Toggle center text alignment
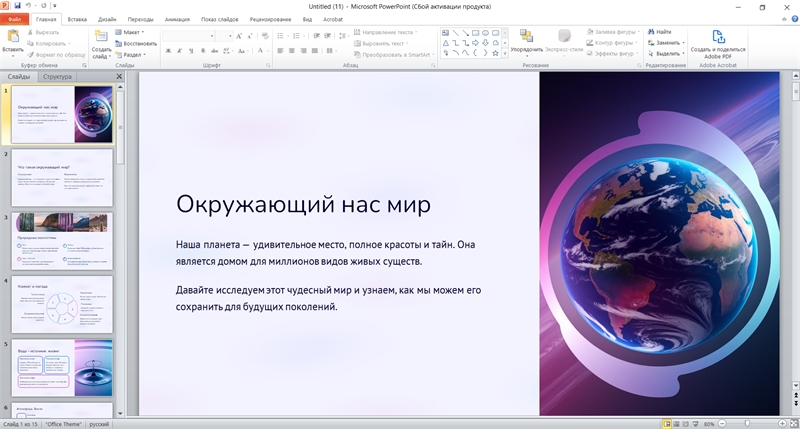800x429 pixels. point(292,51)
